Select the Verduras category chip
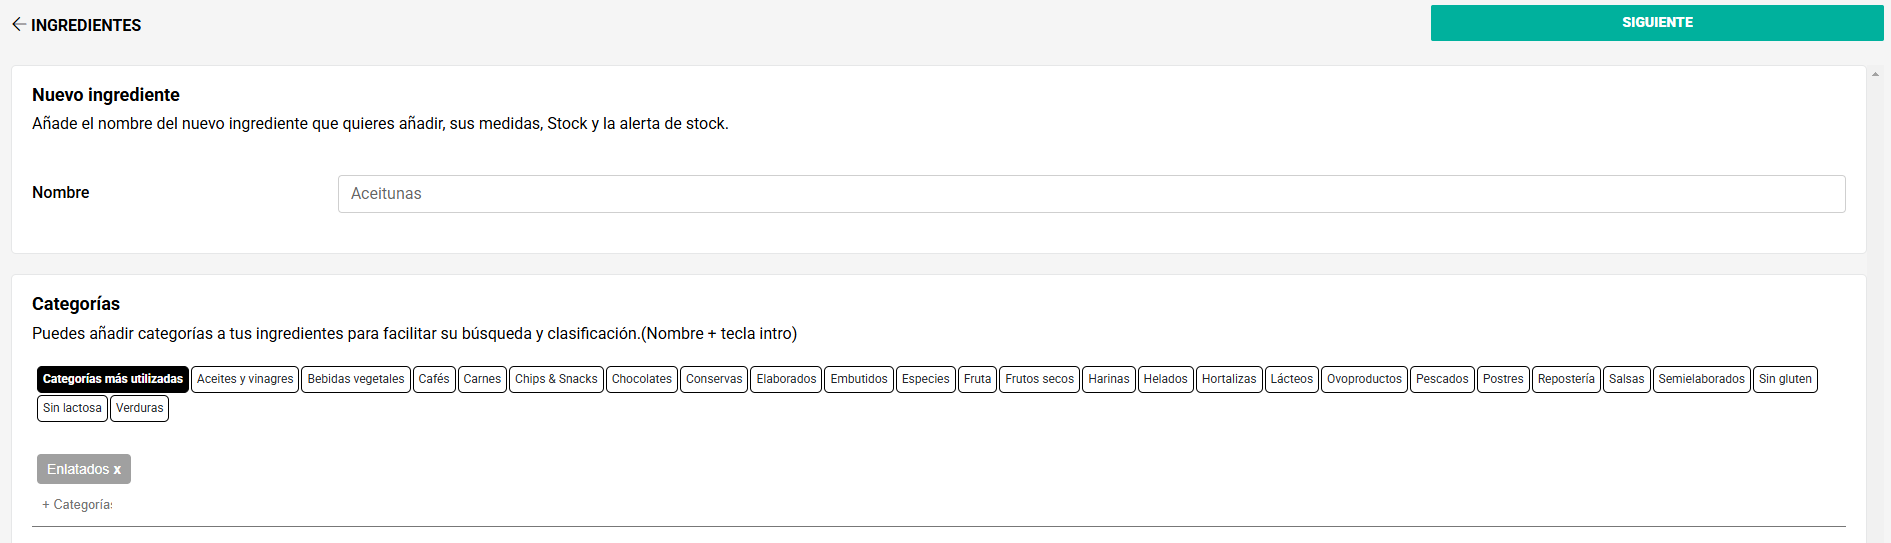1891x543 pixels. point(139,408)
